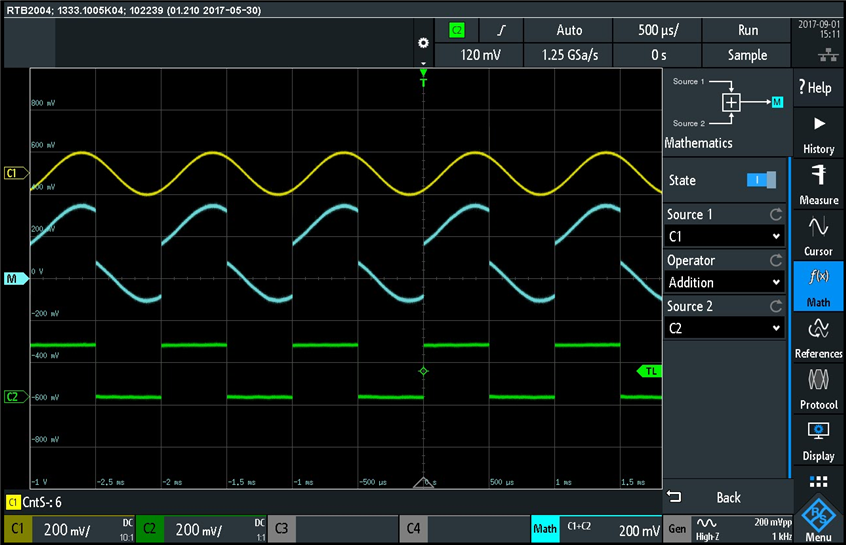The height and width of the screenshot is (545, 846).
Task: Expand the Source 1 dropdown showing C1
Action: pos(724,236)
